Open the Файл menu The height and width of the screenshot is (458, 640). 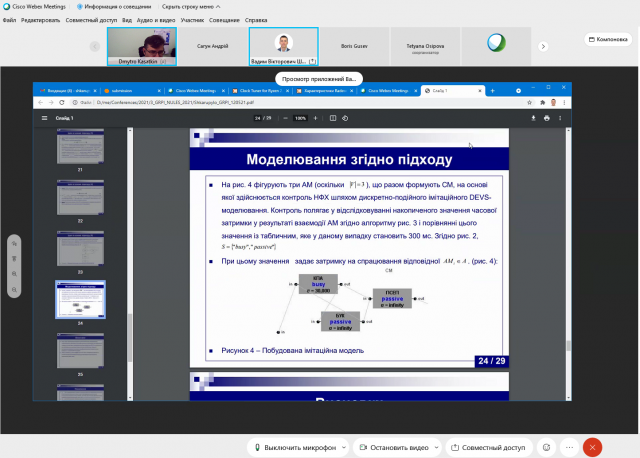(x=9, y=20)
